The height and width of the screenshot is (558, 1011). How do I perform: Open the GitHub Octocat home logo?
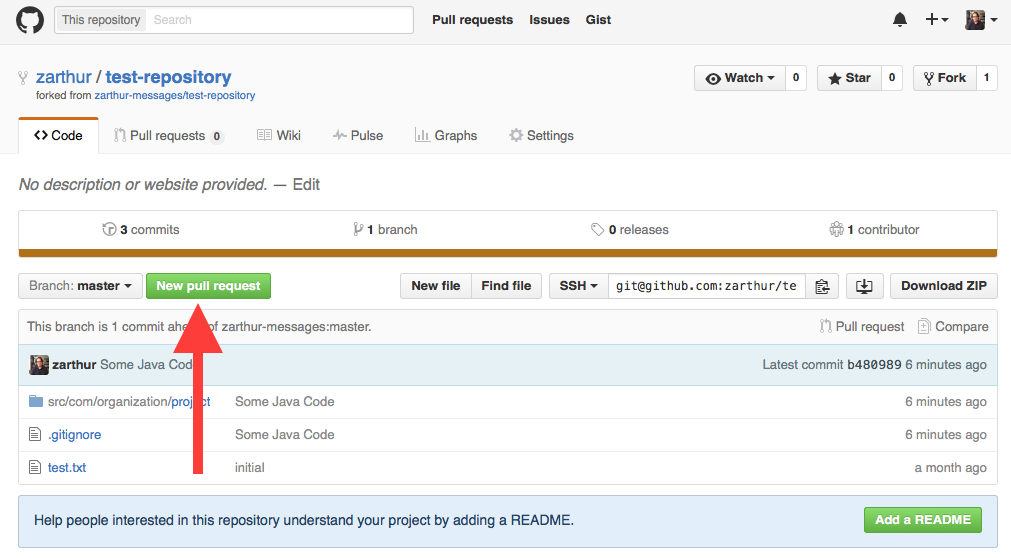(30, 20)
